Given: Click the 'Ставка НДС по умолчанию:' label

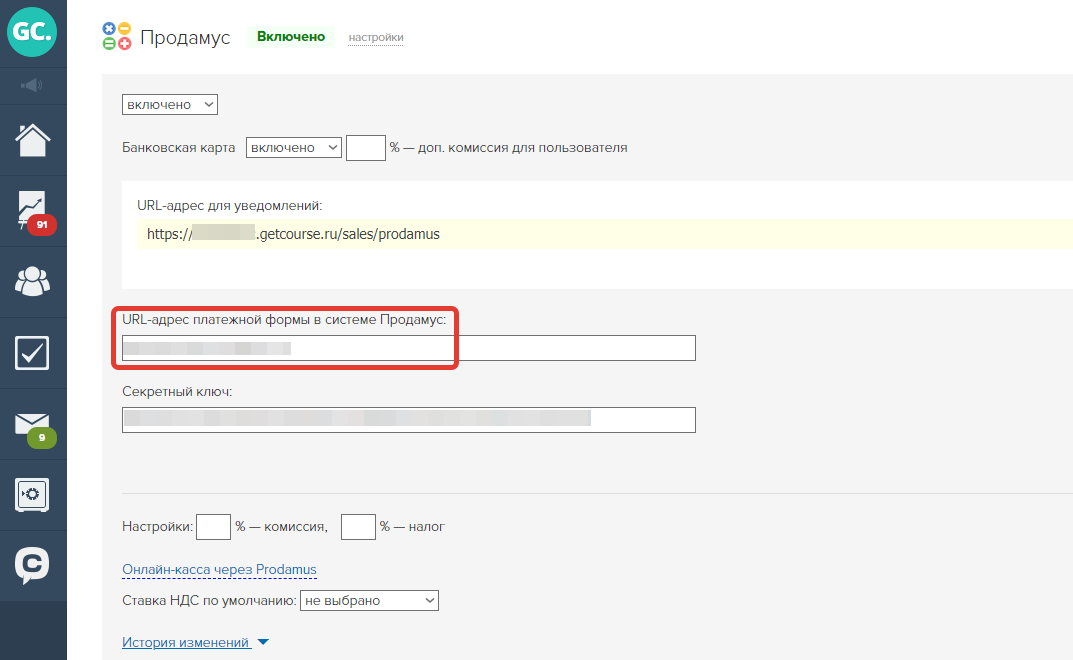Looking at the screenshot, I should coord(209,600).
